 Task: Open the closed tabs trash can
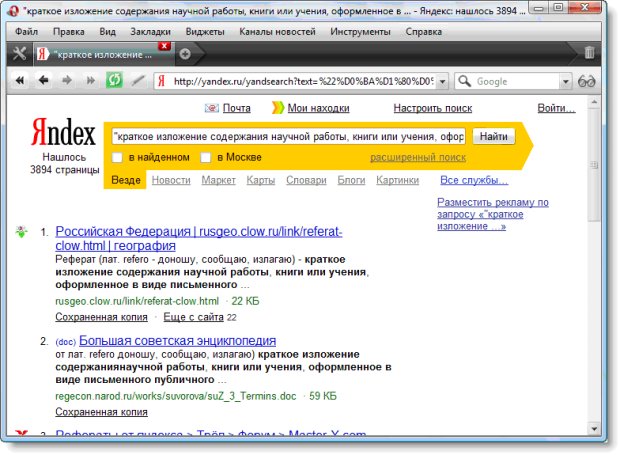click(x=589, y=53)
